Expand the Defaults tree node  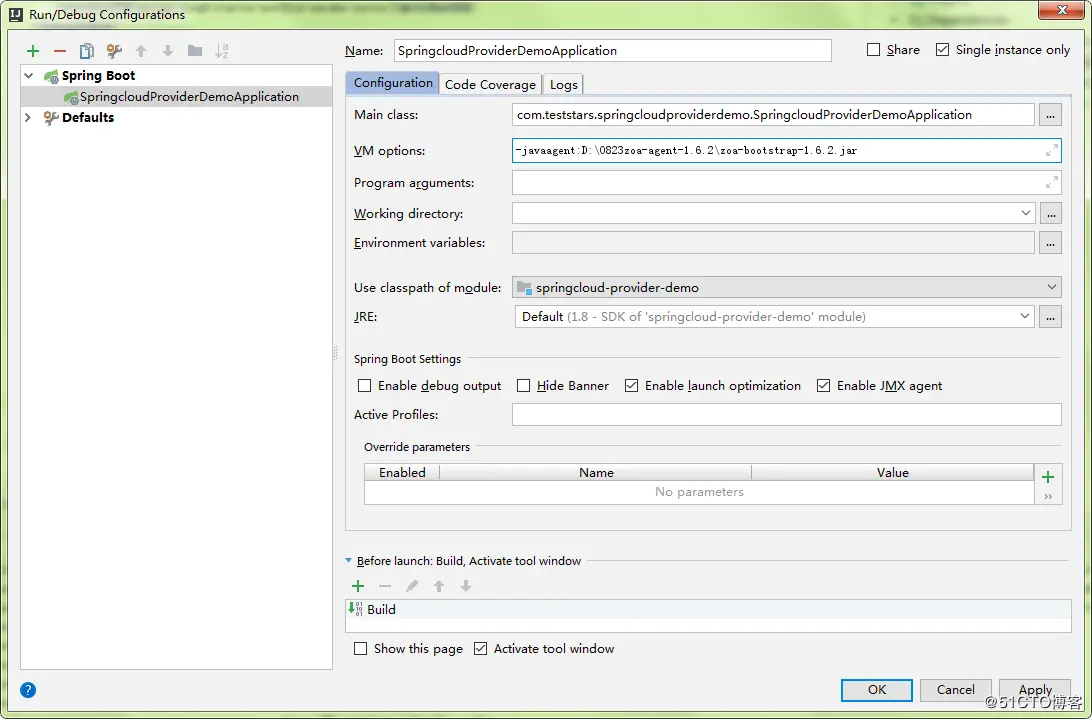[x=28, y=117]
